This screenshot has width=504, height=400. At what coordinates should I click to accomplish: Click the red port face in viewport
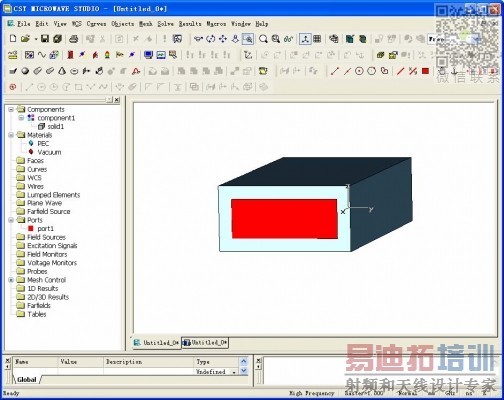click(x=284, y=219)
